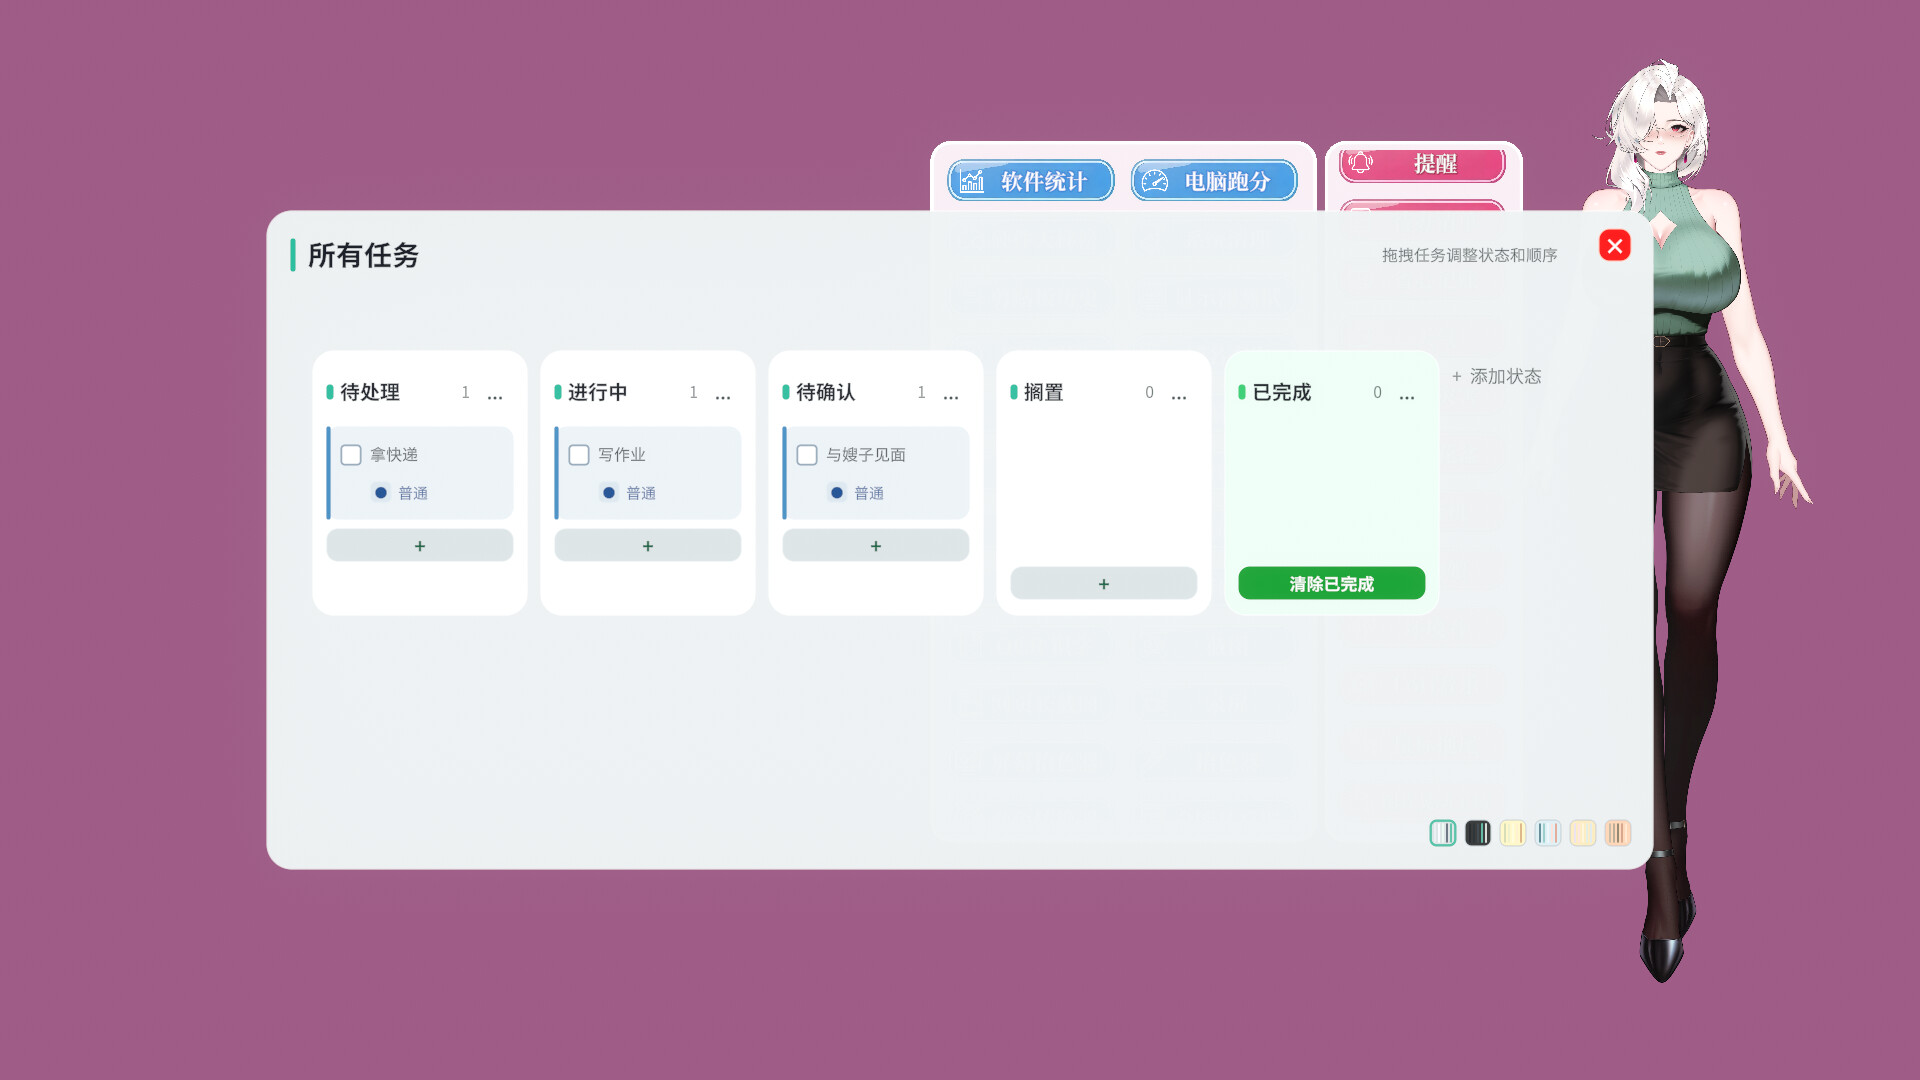Click the 普通 priority tag on 拿快递
This screenshot has height=1080, width=1920.
tap(401, 494)
